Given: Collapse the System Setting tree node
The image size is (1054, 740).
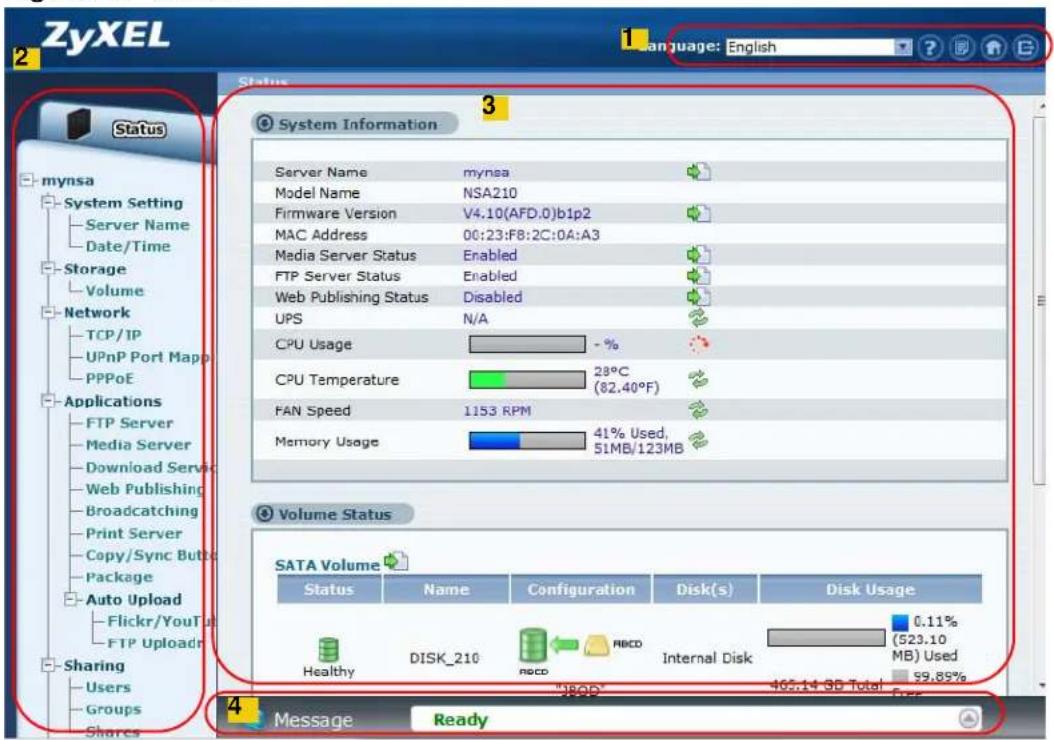Looking at the screenshot, I should point(48,202).
